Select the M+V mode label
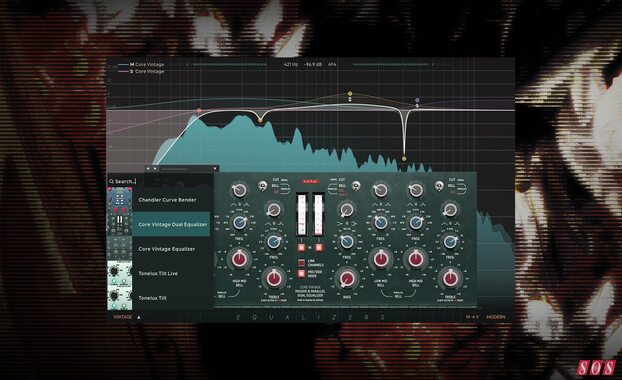The image size is (622, 380). (x=472, y=317)
